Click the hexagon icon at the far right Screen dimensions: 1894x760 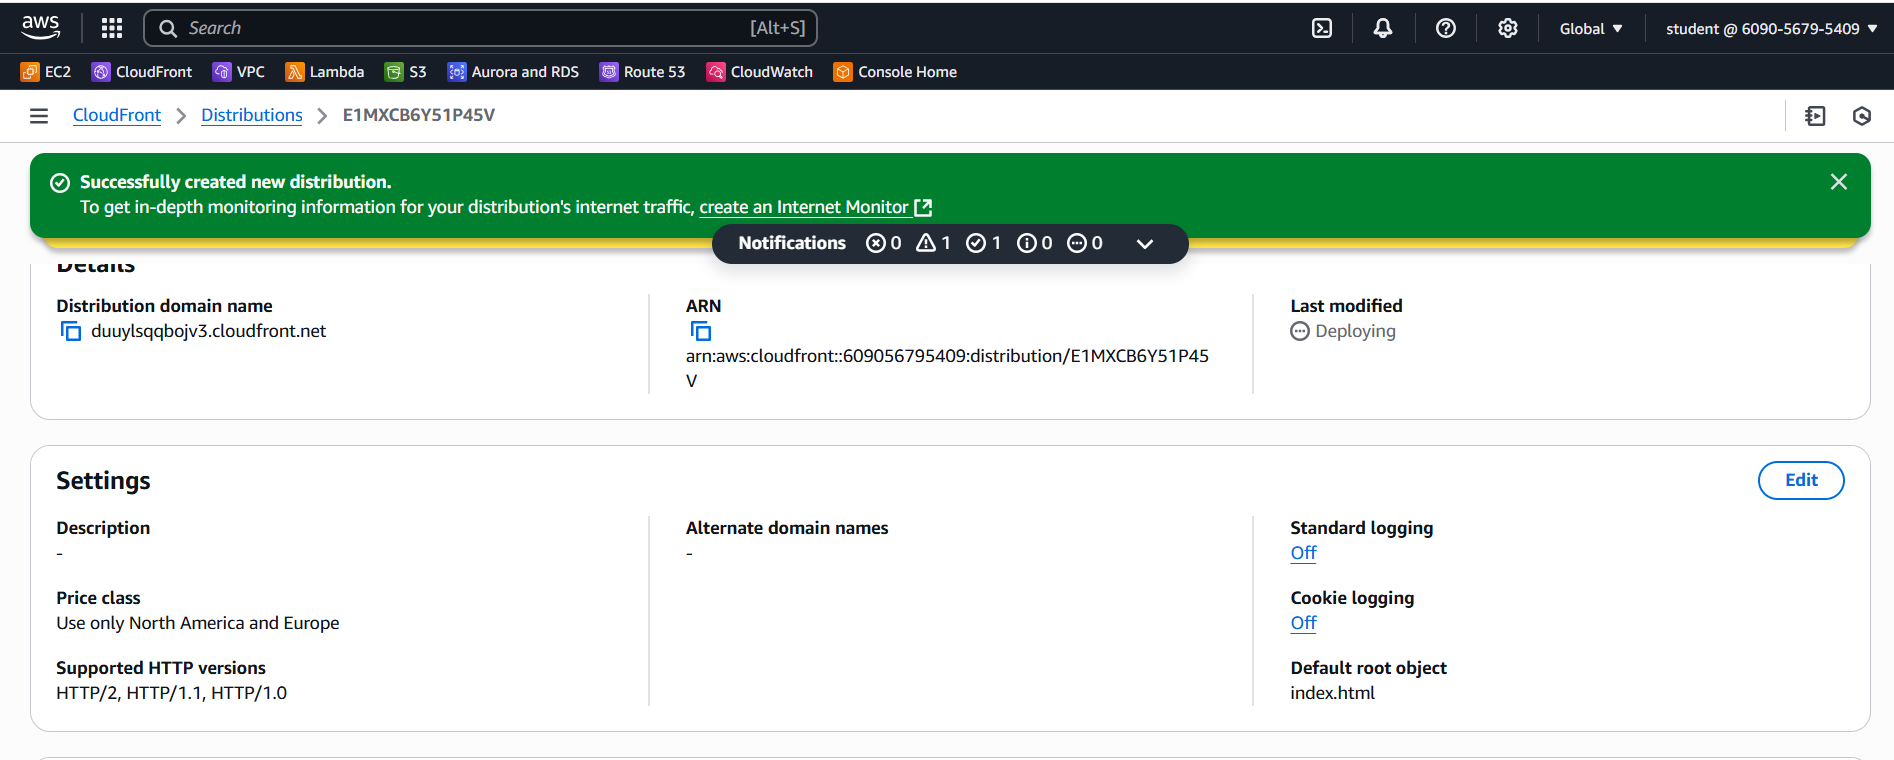1862,116
